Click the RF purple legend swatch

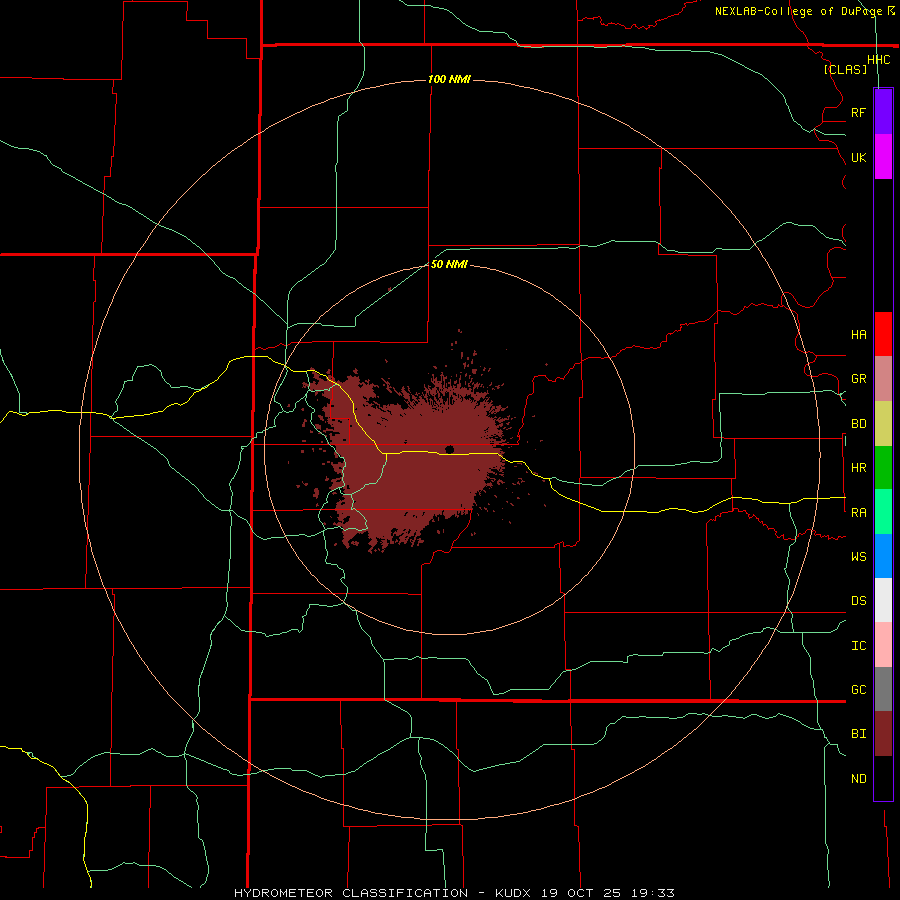pyautogui.click(x=883, y=112)
